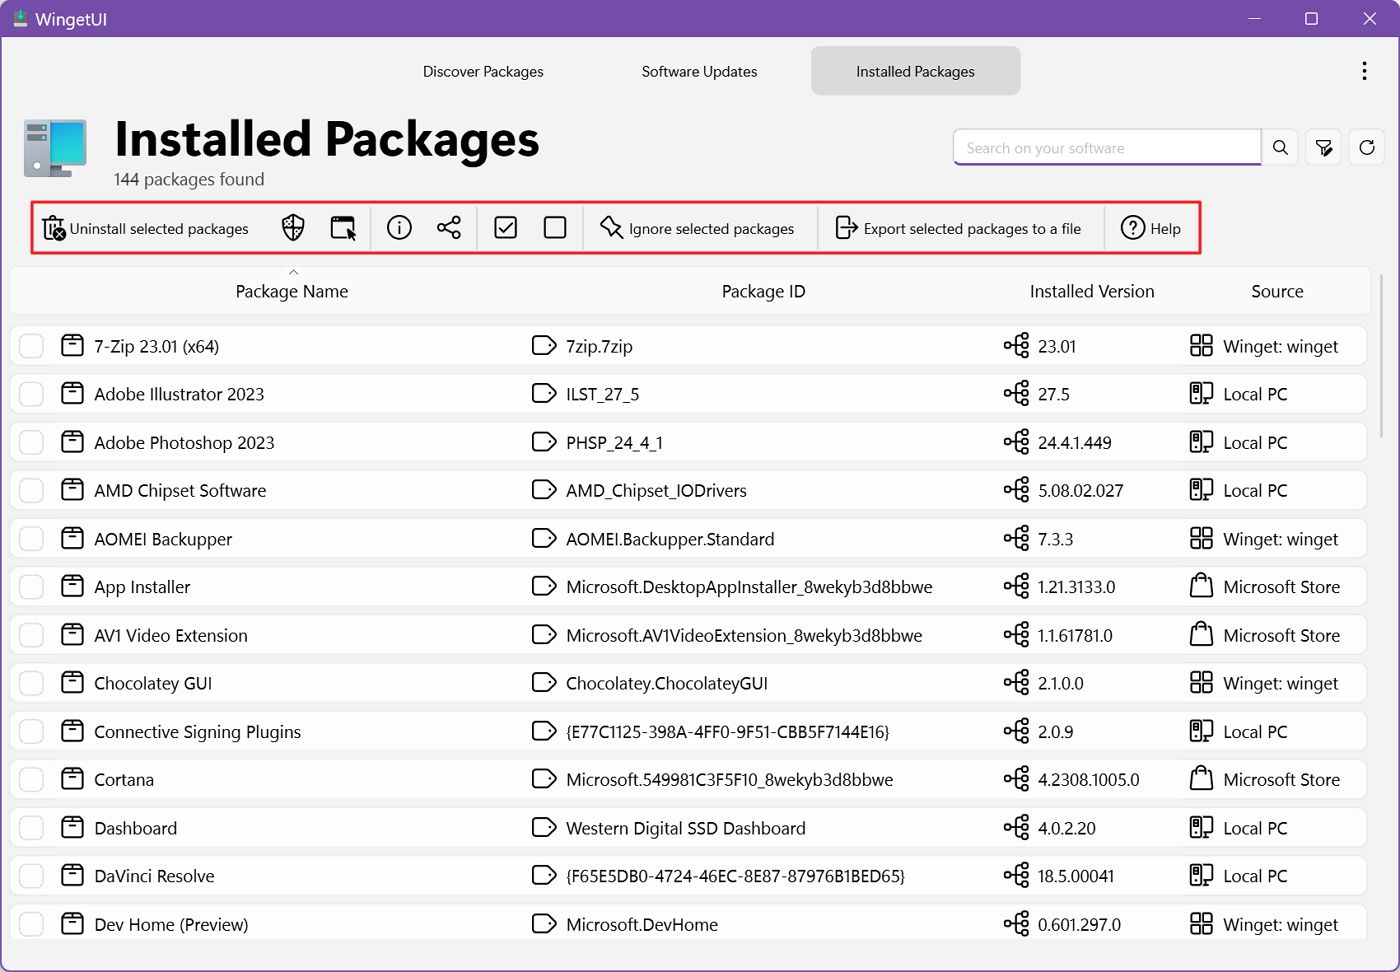Click Local PC icon in DaVinci Resolve row
This screenshot has height=972, width=1400.
click(1201, 876)
